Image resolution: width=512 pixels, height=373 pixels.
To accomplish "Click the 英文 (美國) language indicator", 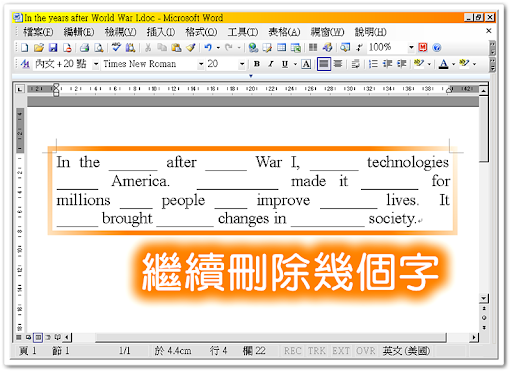I will (406, 351).
